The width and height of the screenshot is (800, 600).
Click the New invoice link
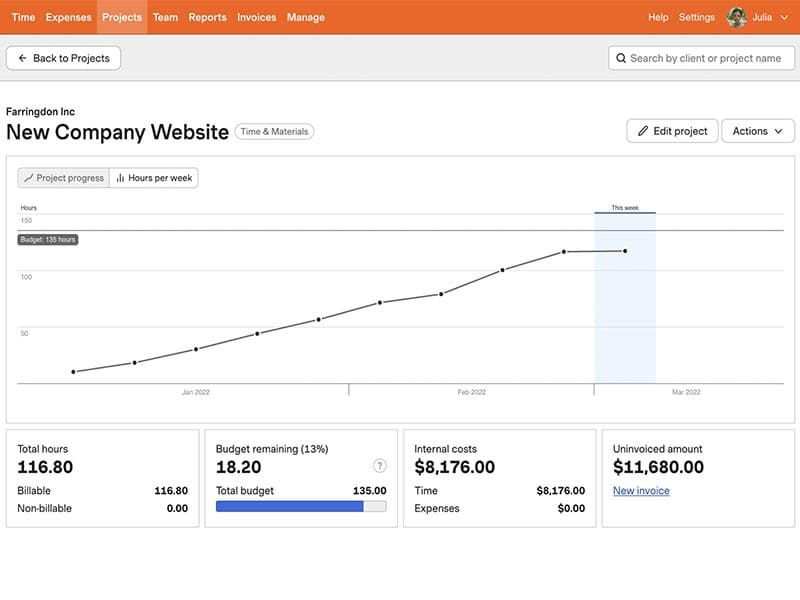point(641,491)
